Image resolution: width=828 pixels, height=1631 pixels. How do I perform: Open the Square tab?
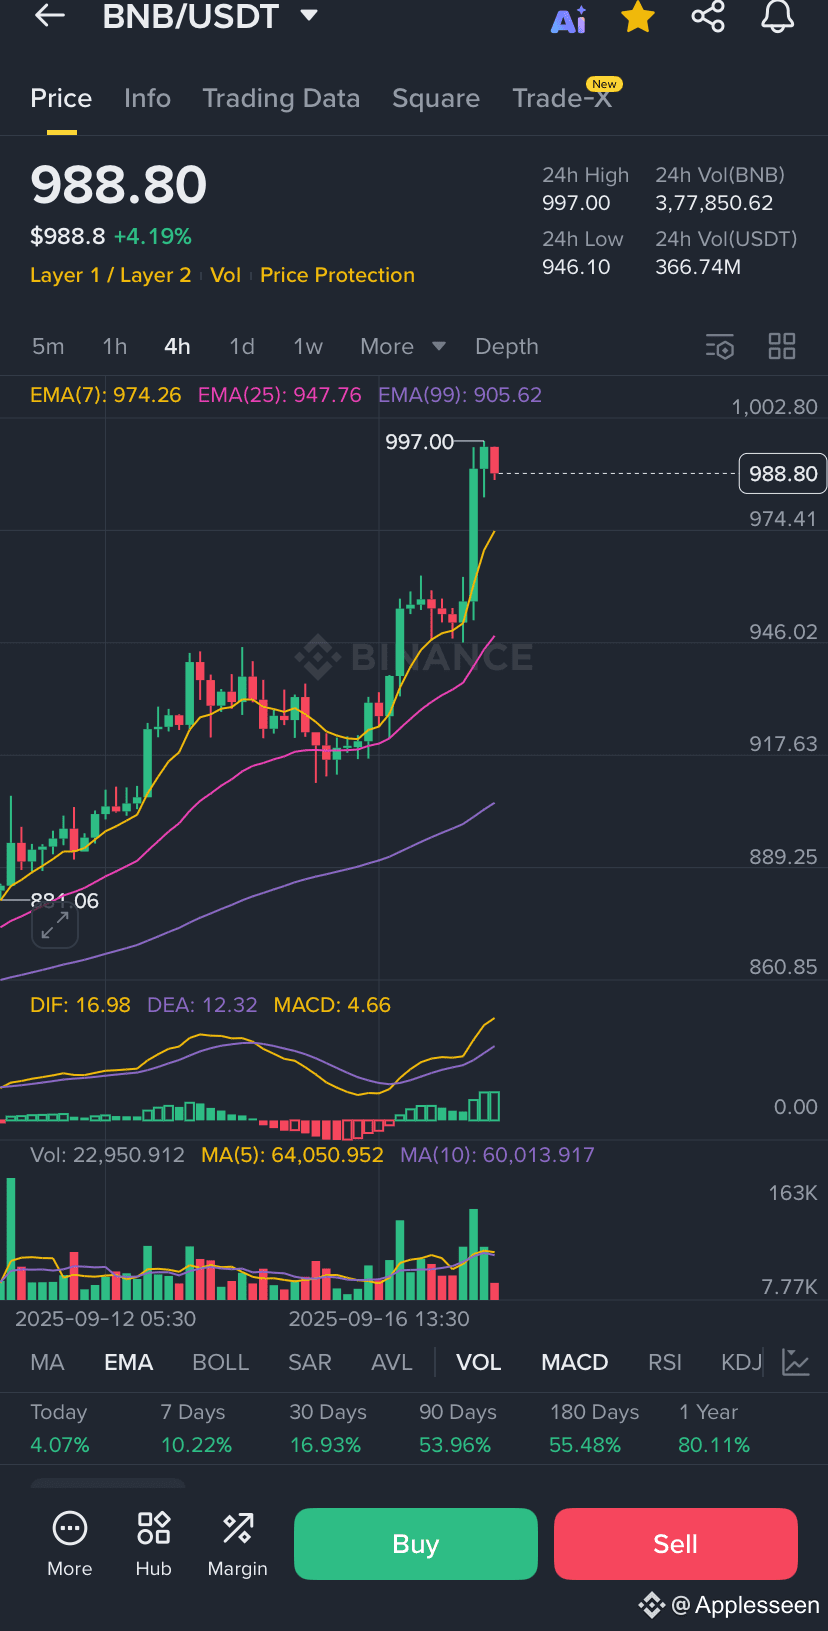coord(436,98)
